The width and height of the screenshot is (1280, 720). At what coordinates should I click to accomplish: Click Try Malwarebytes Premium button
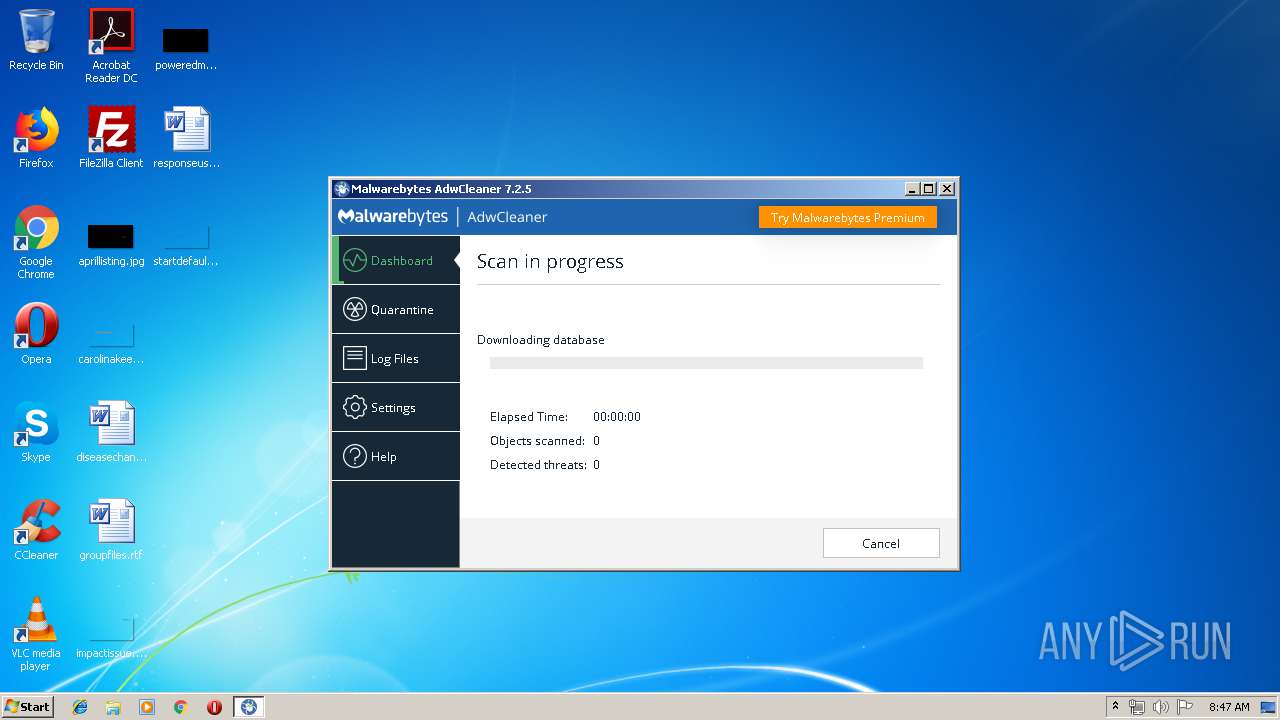click(x=847, y=217)
